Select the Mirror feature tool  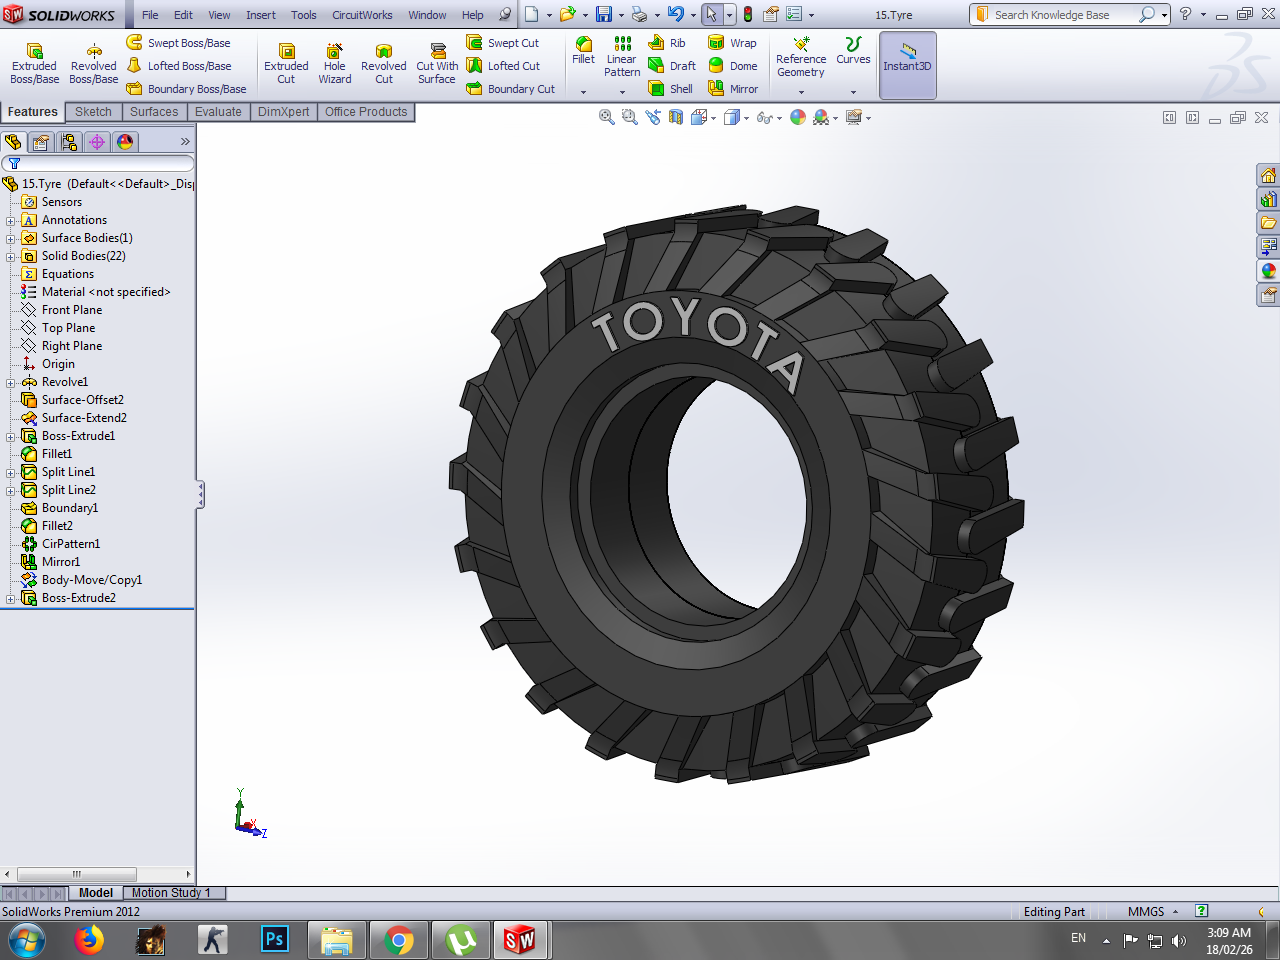733,89
